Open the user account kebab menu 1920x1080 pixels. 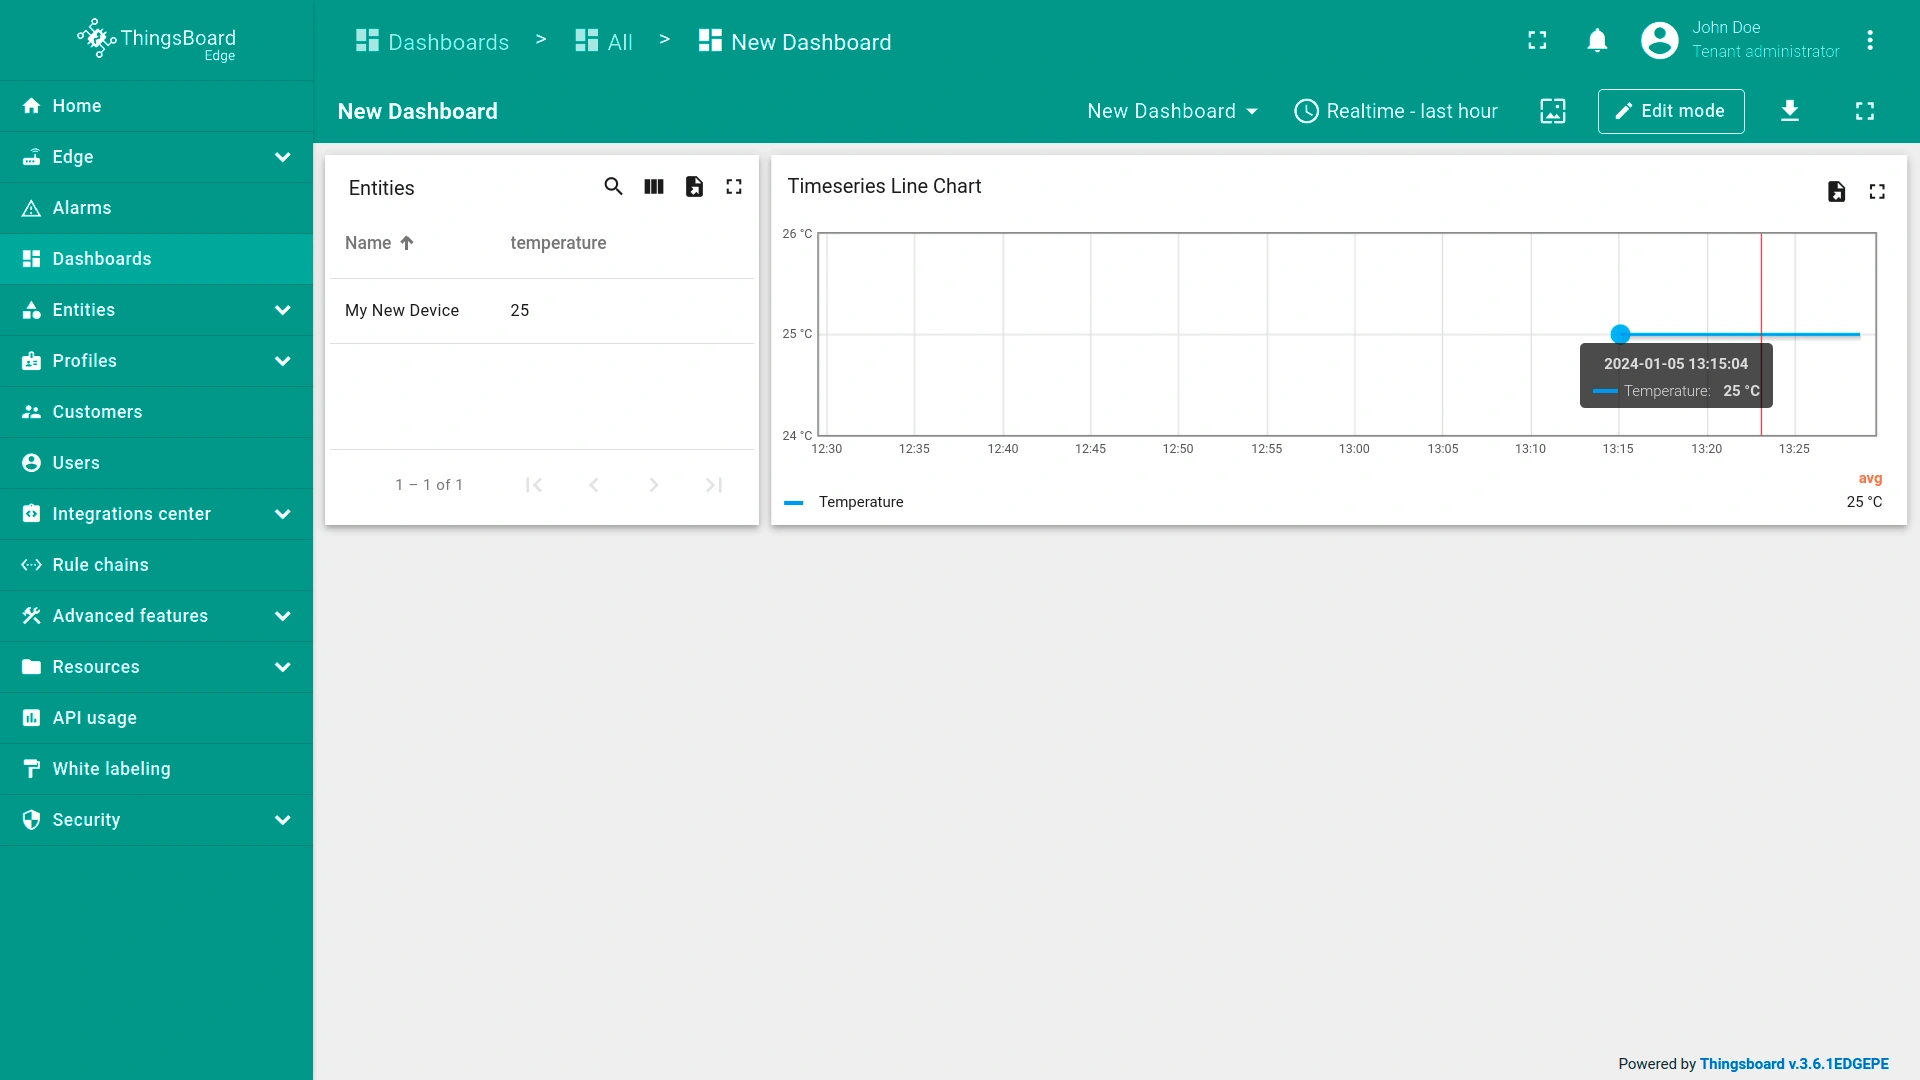click(x=1869, y=41)
